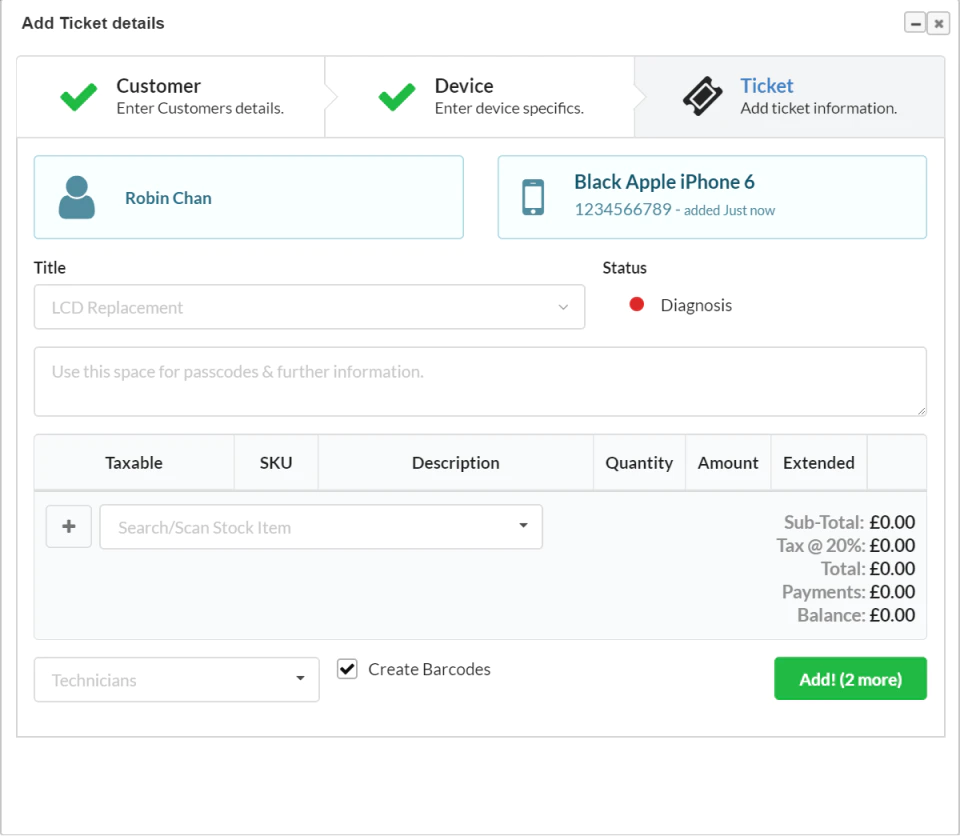
Task: Click the Add Ticket details window title
Action: click(93, 23)
